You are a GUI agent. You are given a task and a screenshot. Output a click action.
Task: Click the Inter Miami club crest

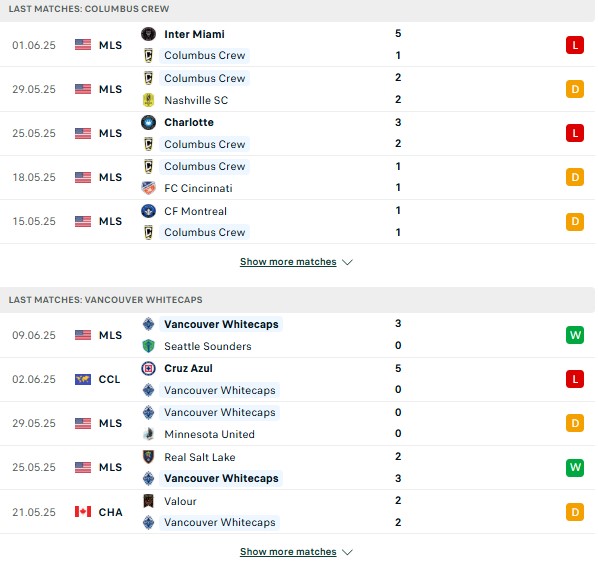click(148, 34)
